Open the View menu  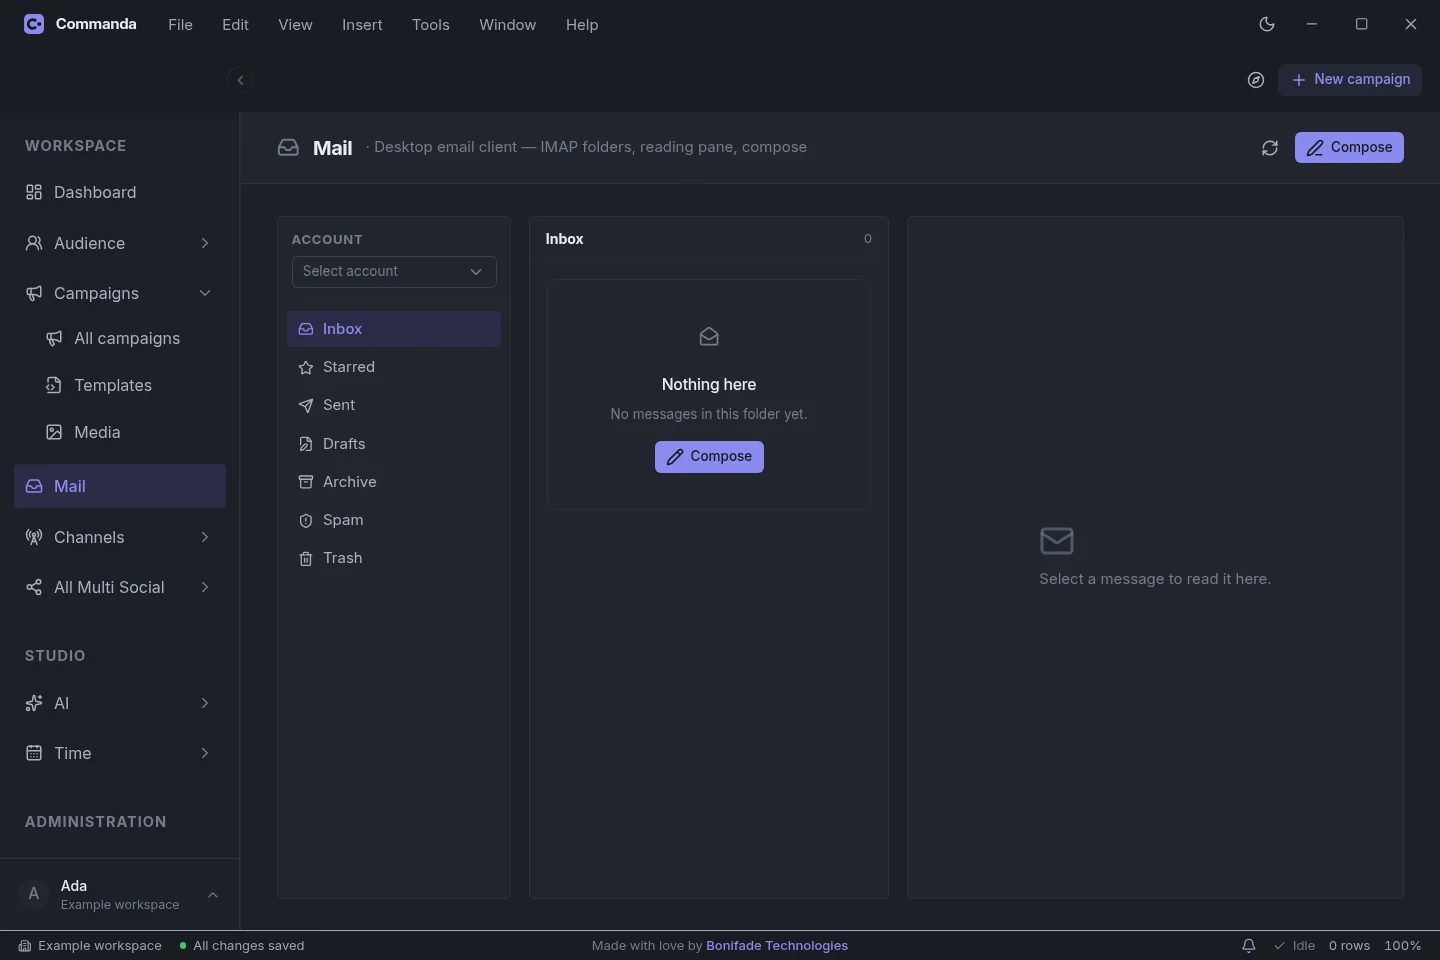295,25
